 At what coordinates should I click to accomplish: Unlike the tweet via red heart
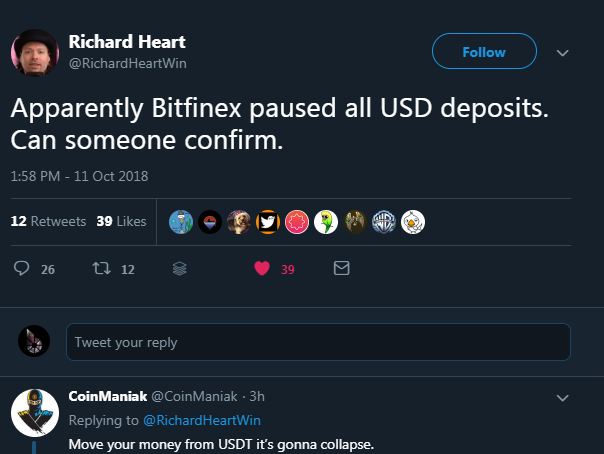[262, 269]
